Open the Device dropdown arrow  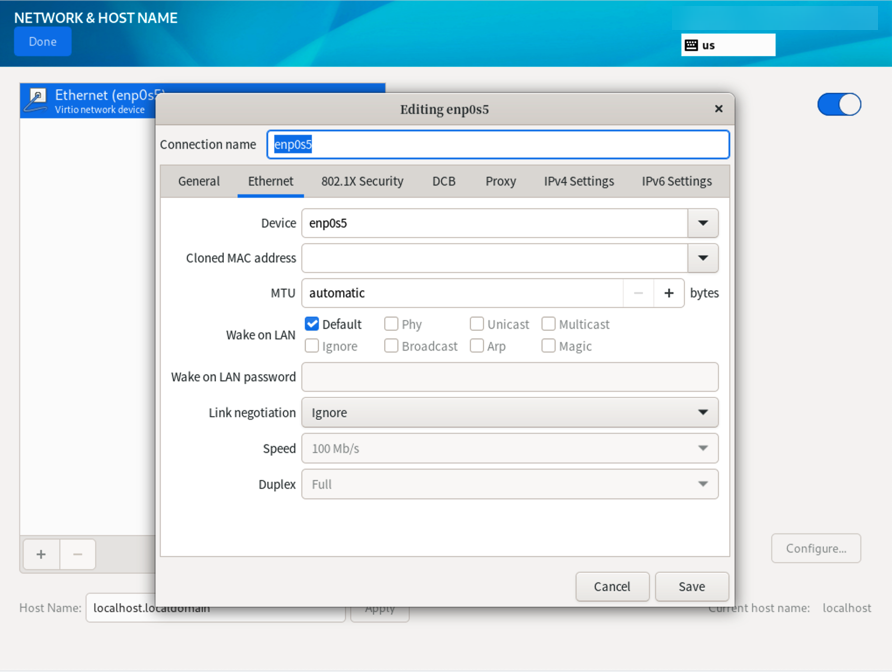(703, 223)
